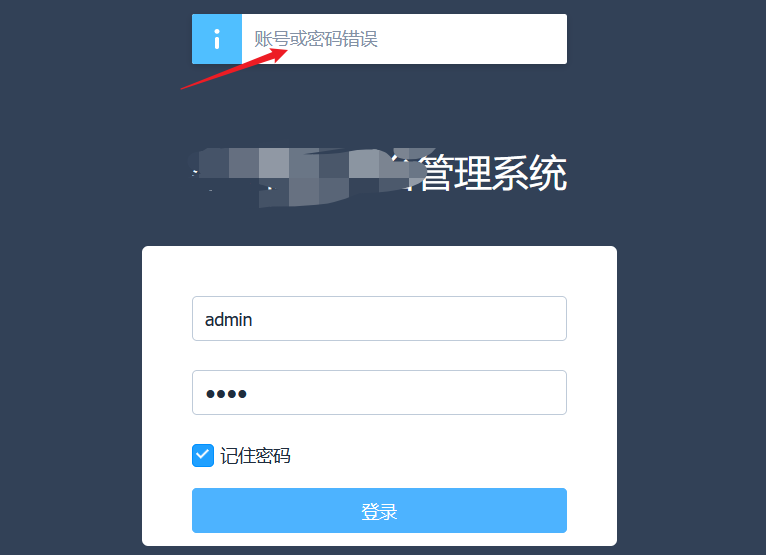766x555 pixels.
Task: Submit with the 登录 button
Action: [x=379, y=511]
